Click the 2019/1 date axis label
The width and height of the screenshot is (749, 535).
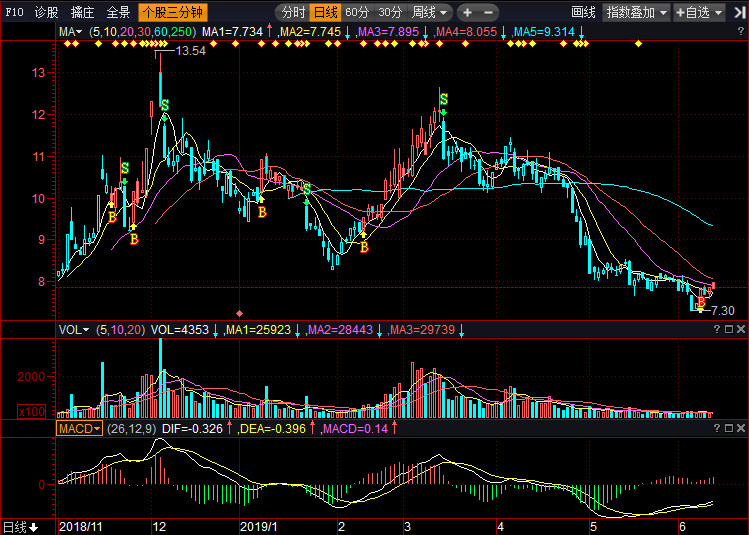click(x=258, y=527)
